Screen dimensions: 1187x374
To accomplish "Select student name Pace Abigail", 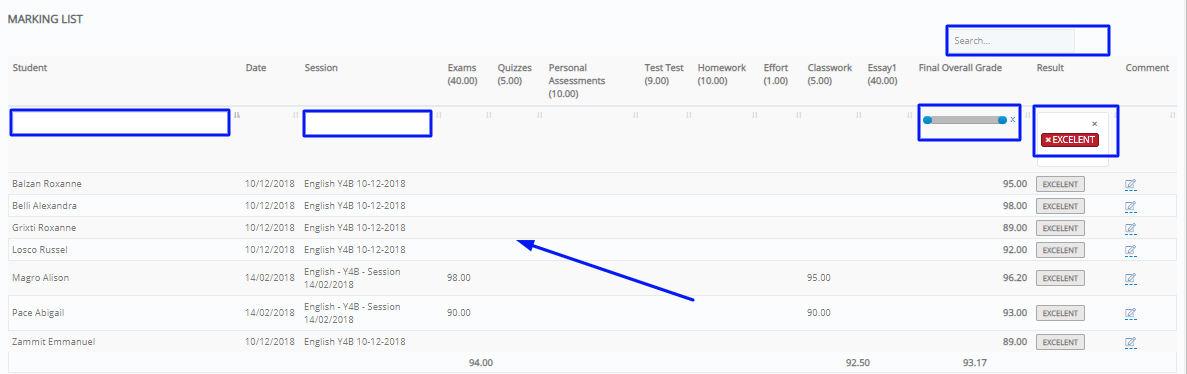I will 39,313.
